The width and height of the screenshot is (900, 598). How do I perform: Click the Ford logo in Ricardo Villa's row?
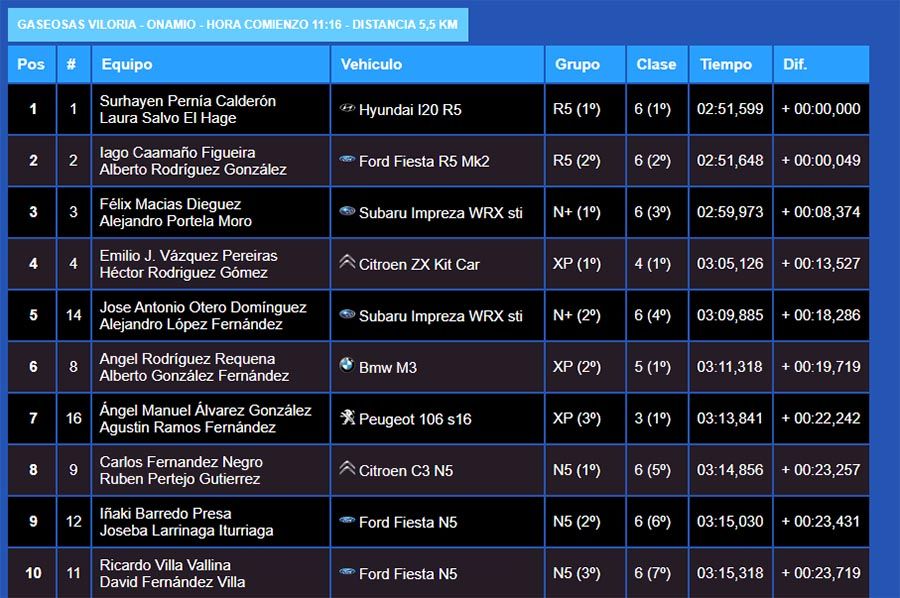pyautogui.click(x=347, y=573)
